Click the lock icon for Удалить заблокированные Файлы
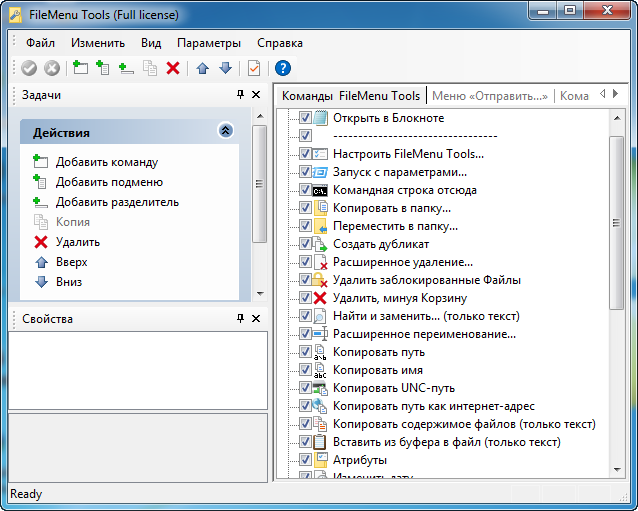Screen dimensions: 638x511 click(320, 280)
